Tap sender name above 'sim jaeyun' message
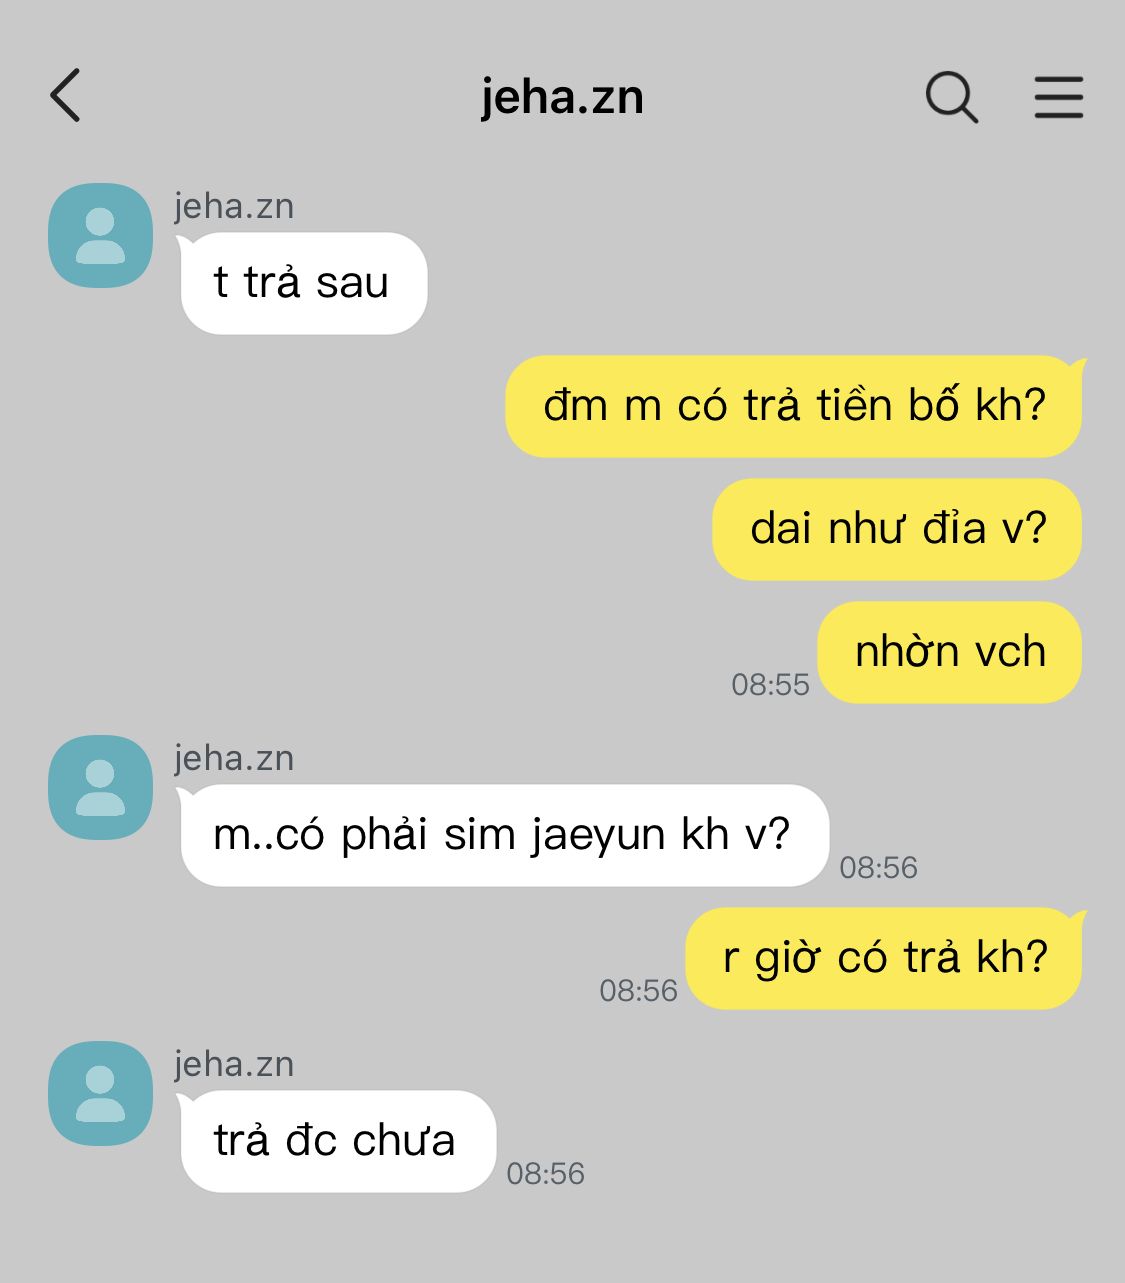This screenshot has width=1125, height=1283. [234, 758]
